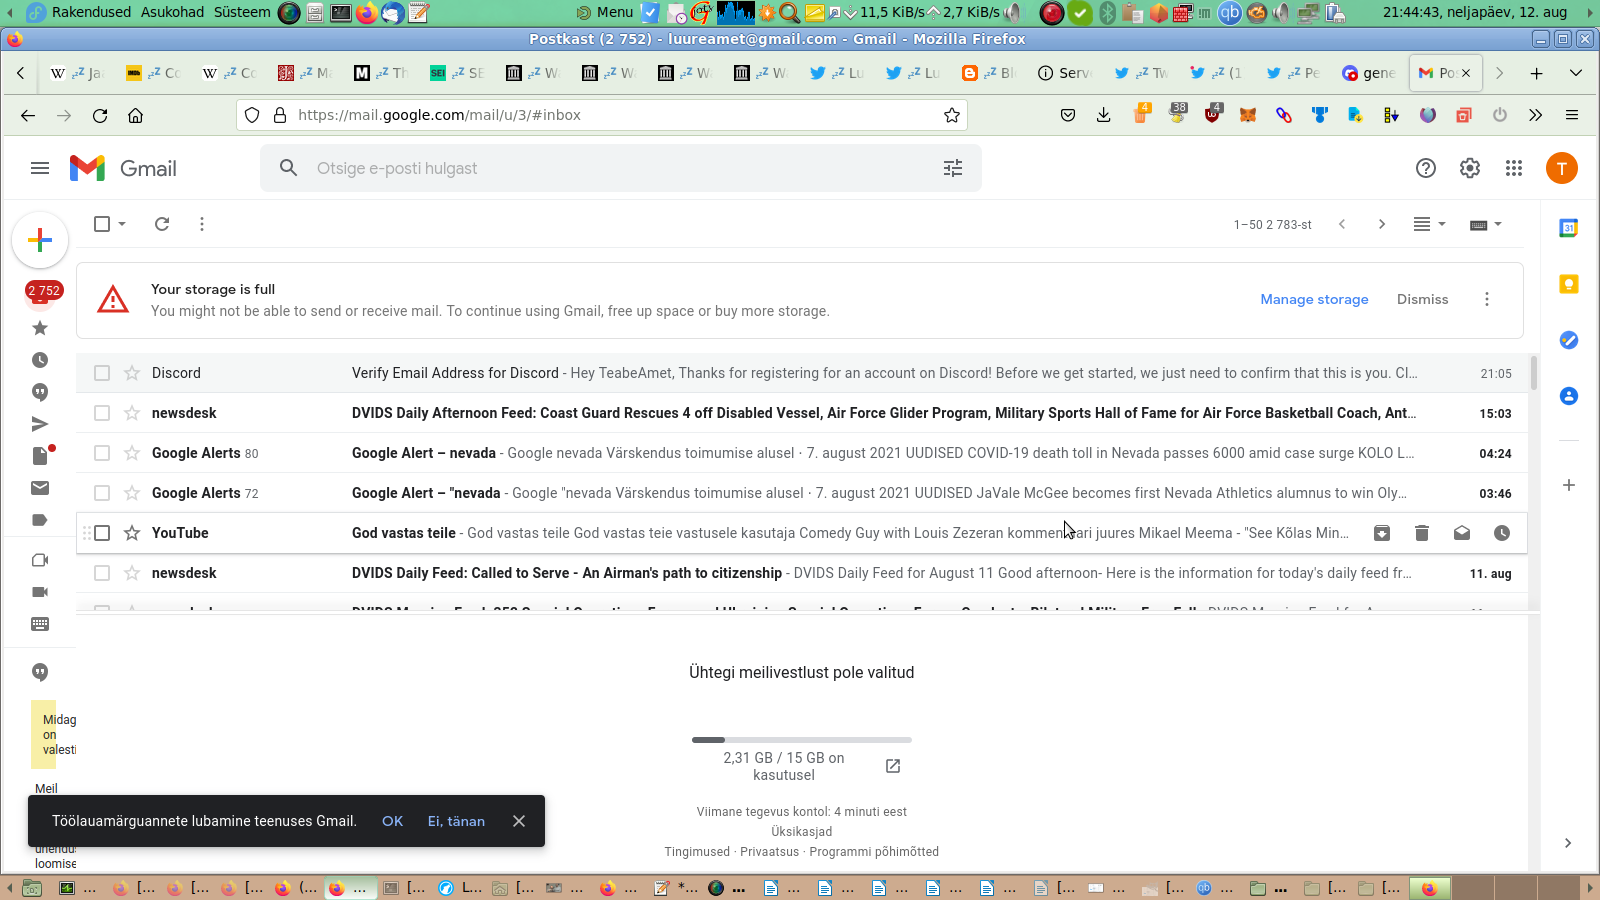This screenshot has height=900, width=1600.
Task: Close the notification prompt with X
Action: click(x=519, y=821)
